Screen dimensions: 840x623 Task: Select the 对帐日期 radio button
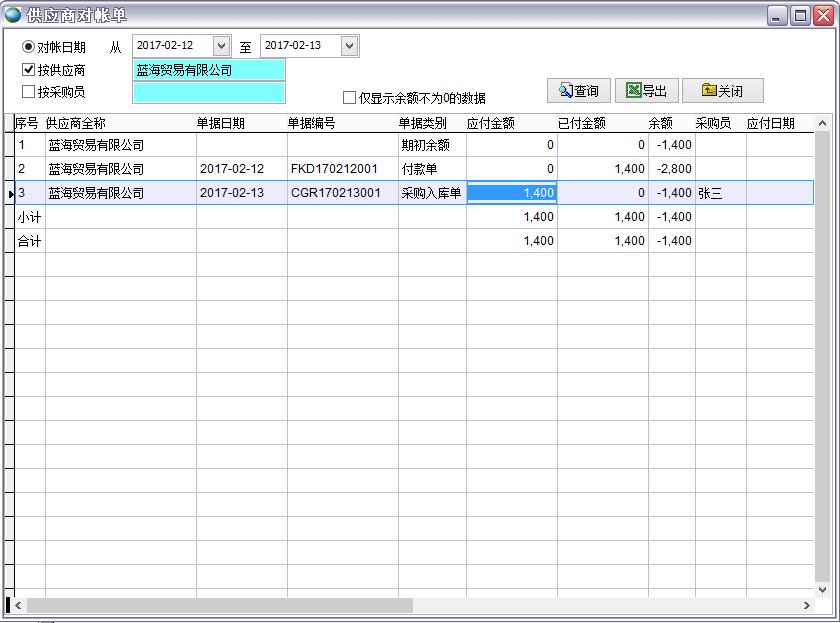pyautogui.click(x=28, y=47)
